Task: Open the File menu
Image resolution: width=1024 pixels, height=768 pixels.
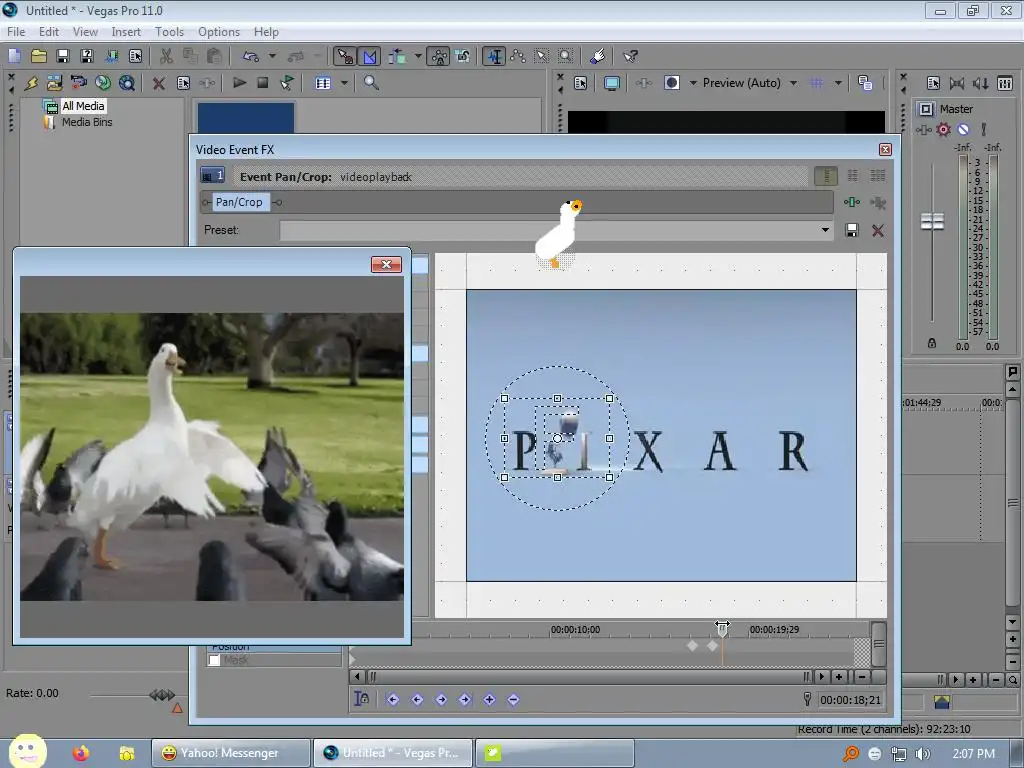Action: [16, 32]
